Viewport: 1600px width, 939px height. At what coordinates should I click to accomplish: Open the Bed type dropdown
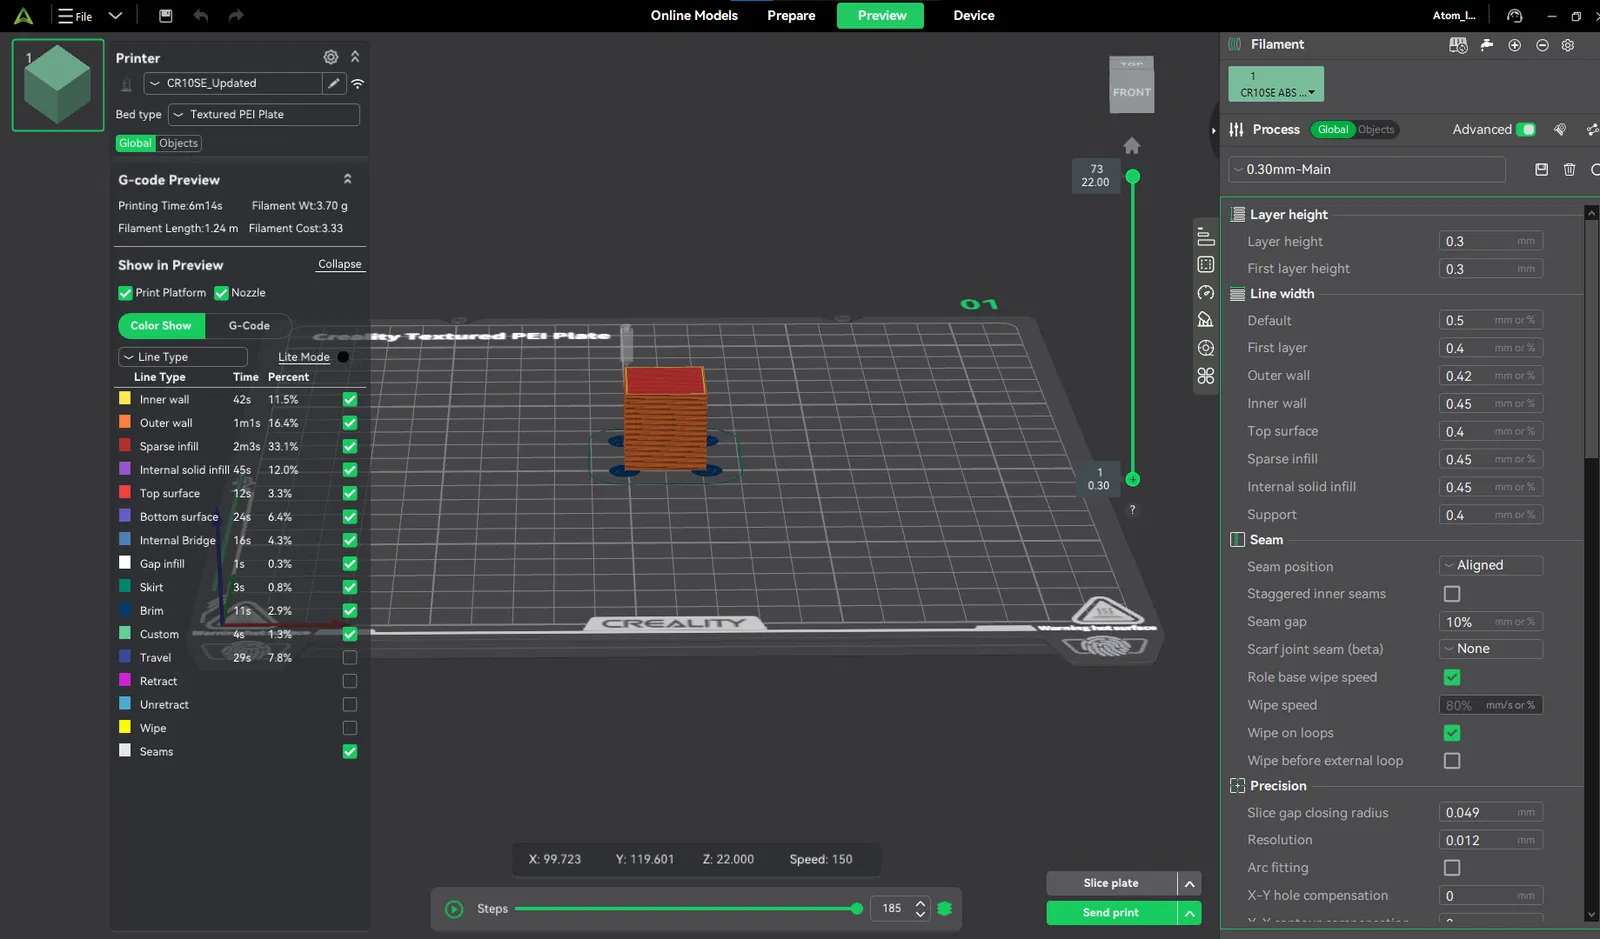pos(264,115)
